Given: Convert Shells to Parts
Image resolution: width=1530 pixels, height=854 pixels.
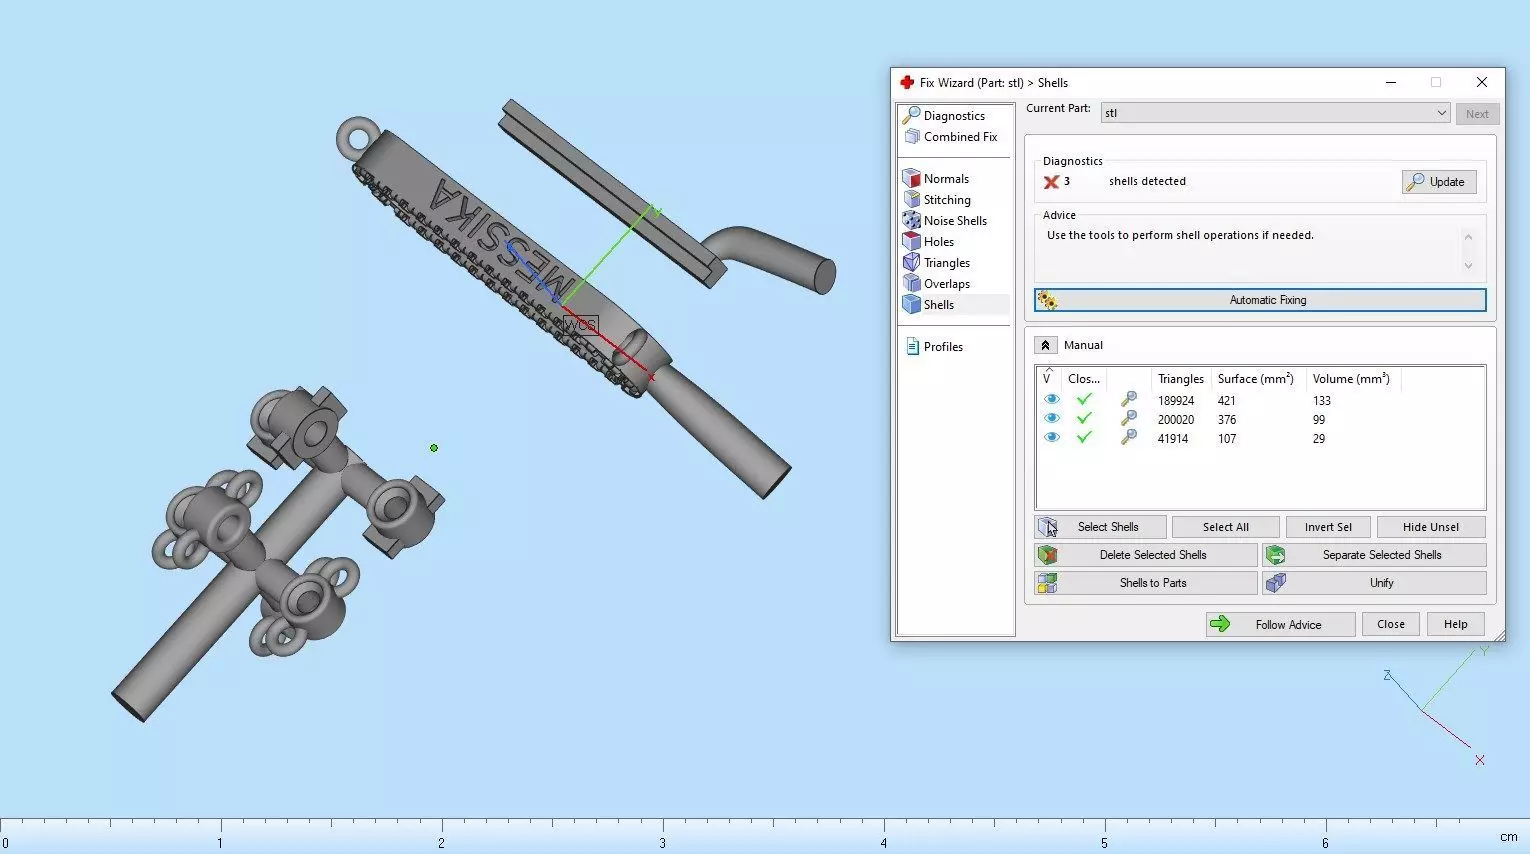Looking at the screenshot, I should tap(1146, 583).
